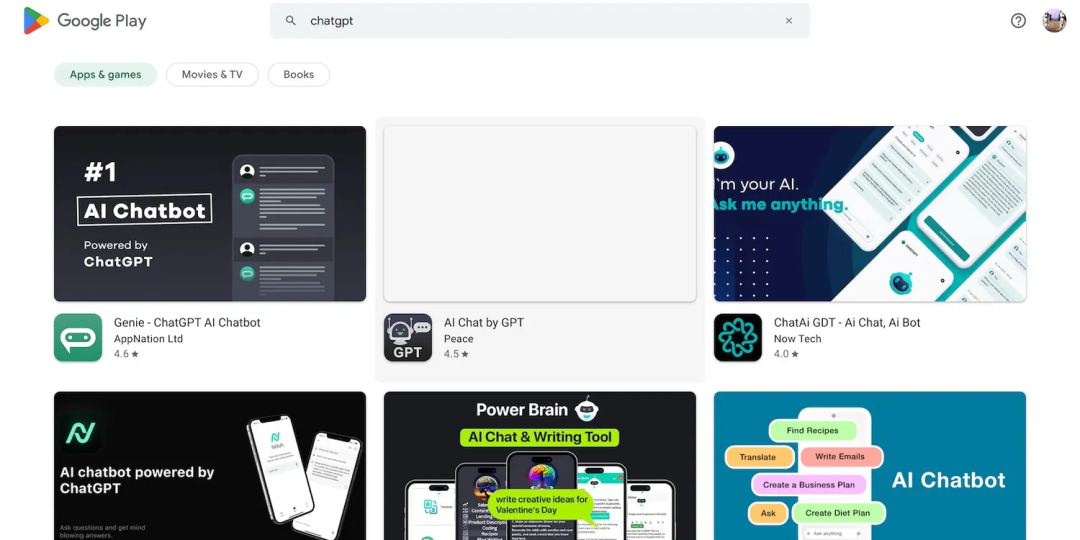Open the teal AI Chatbot banner
The height and width of the screenshot is (540, 1080).
[x=870, y=466]
